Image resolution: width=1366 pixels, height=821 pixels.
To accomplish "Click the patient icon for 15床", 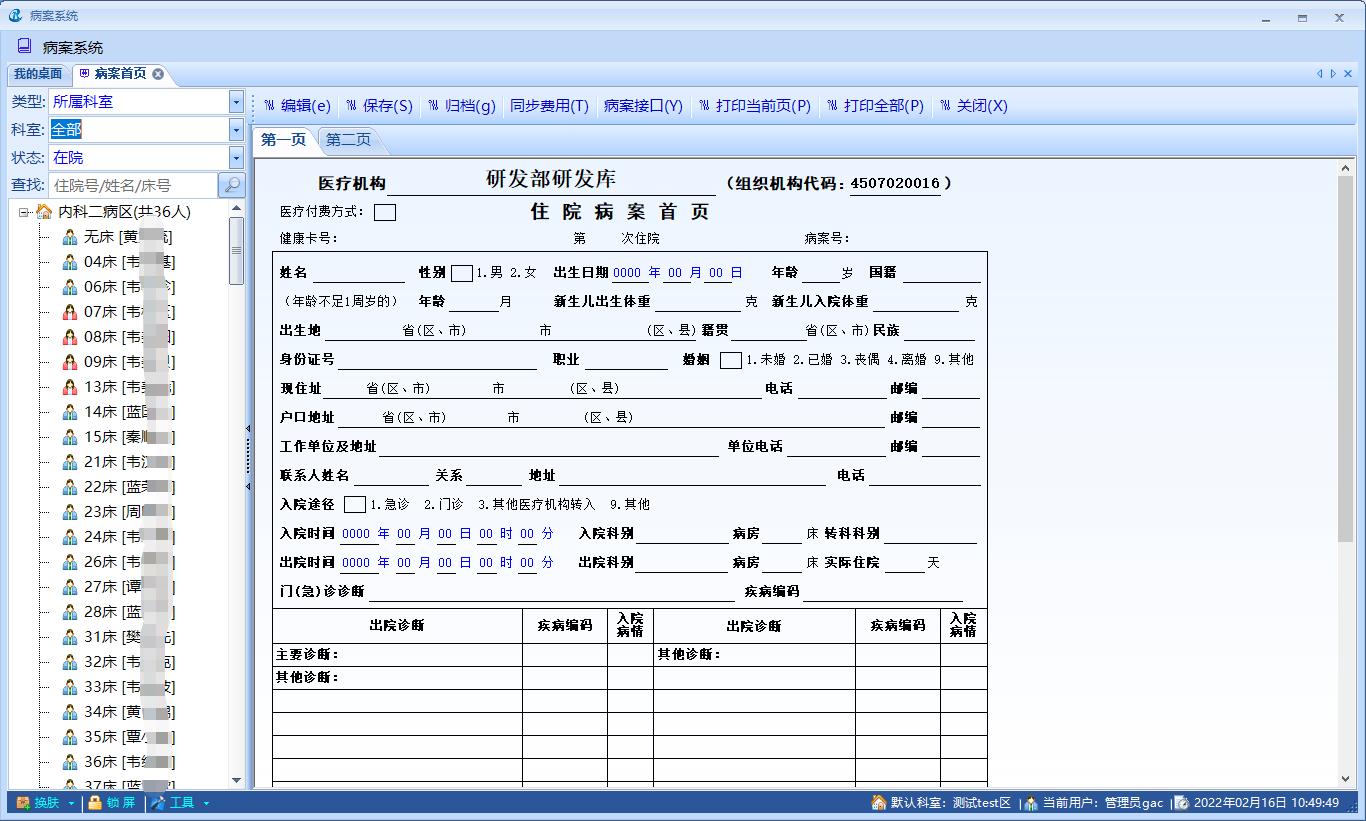I will pyautogui.click(x=70, y=437).
